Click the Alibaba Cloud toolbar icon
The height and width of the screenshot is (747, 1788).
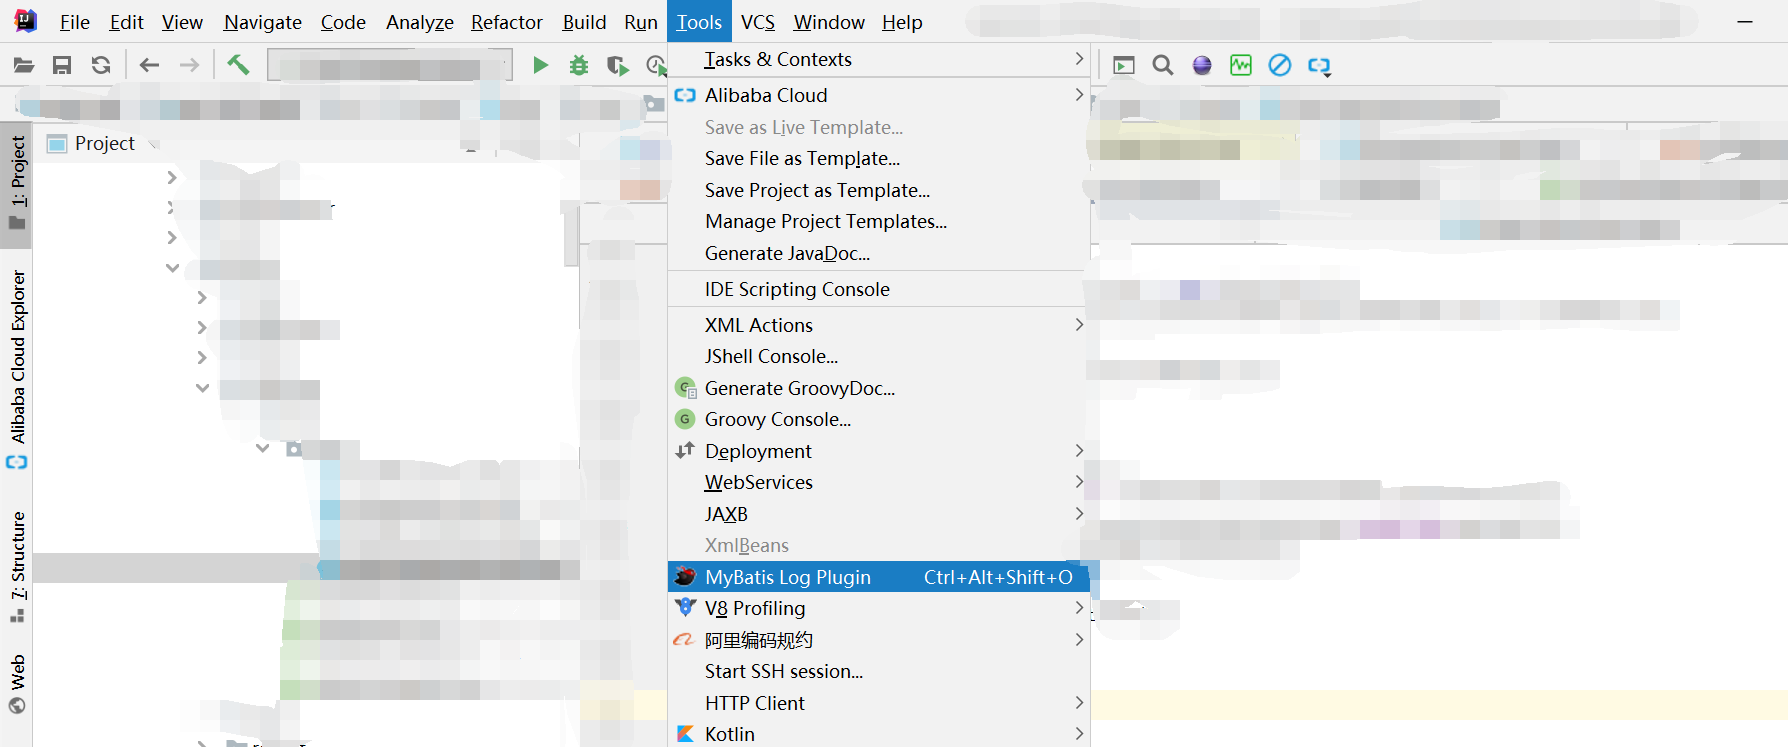point(1320,66)
